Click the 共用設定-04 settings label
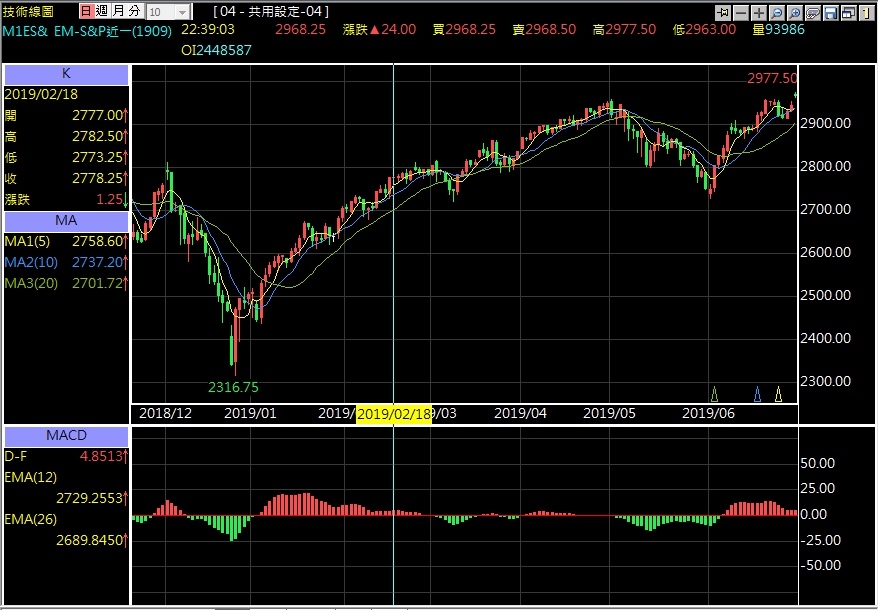The width and height of the screenshot is (878, 610). (x=271, y=11)
